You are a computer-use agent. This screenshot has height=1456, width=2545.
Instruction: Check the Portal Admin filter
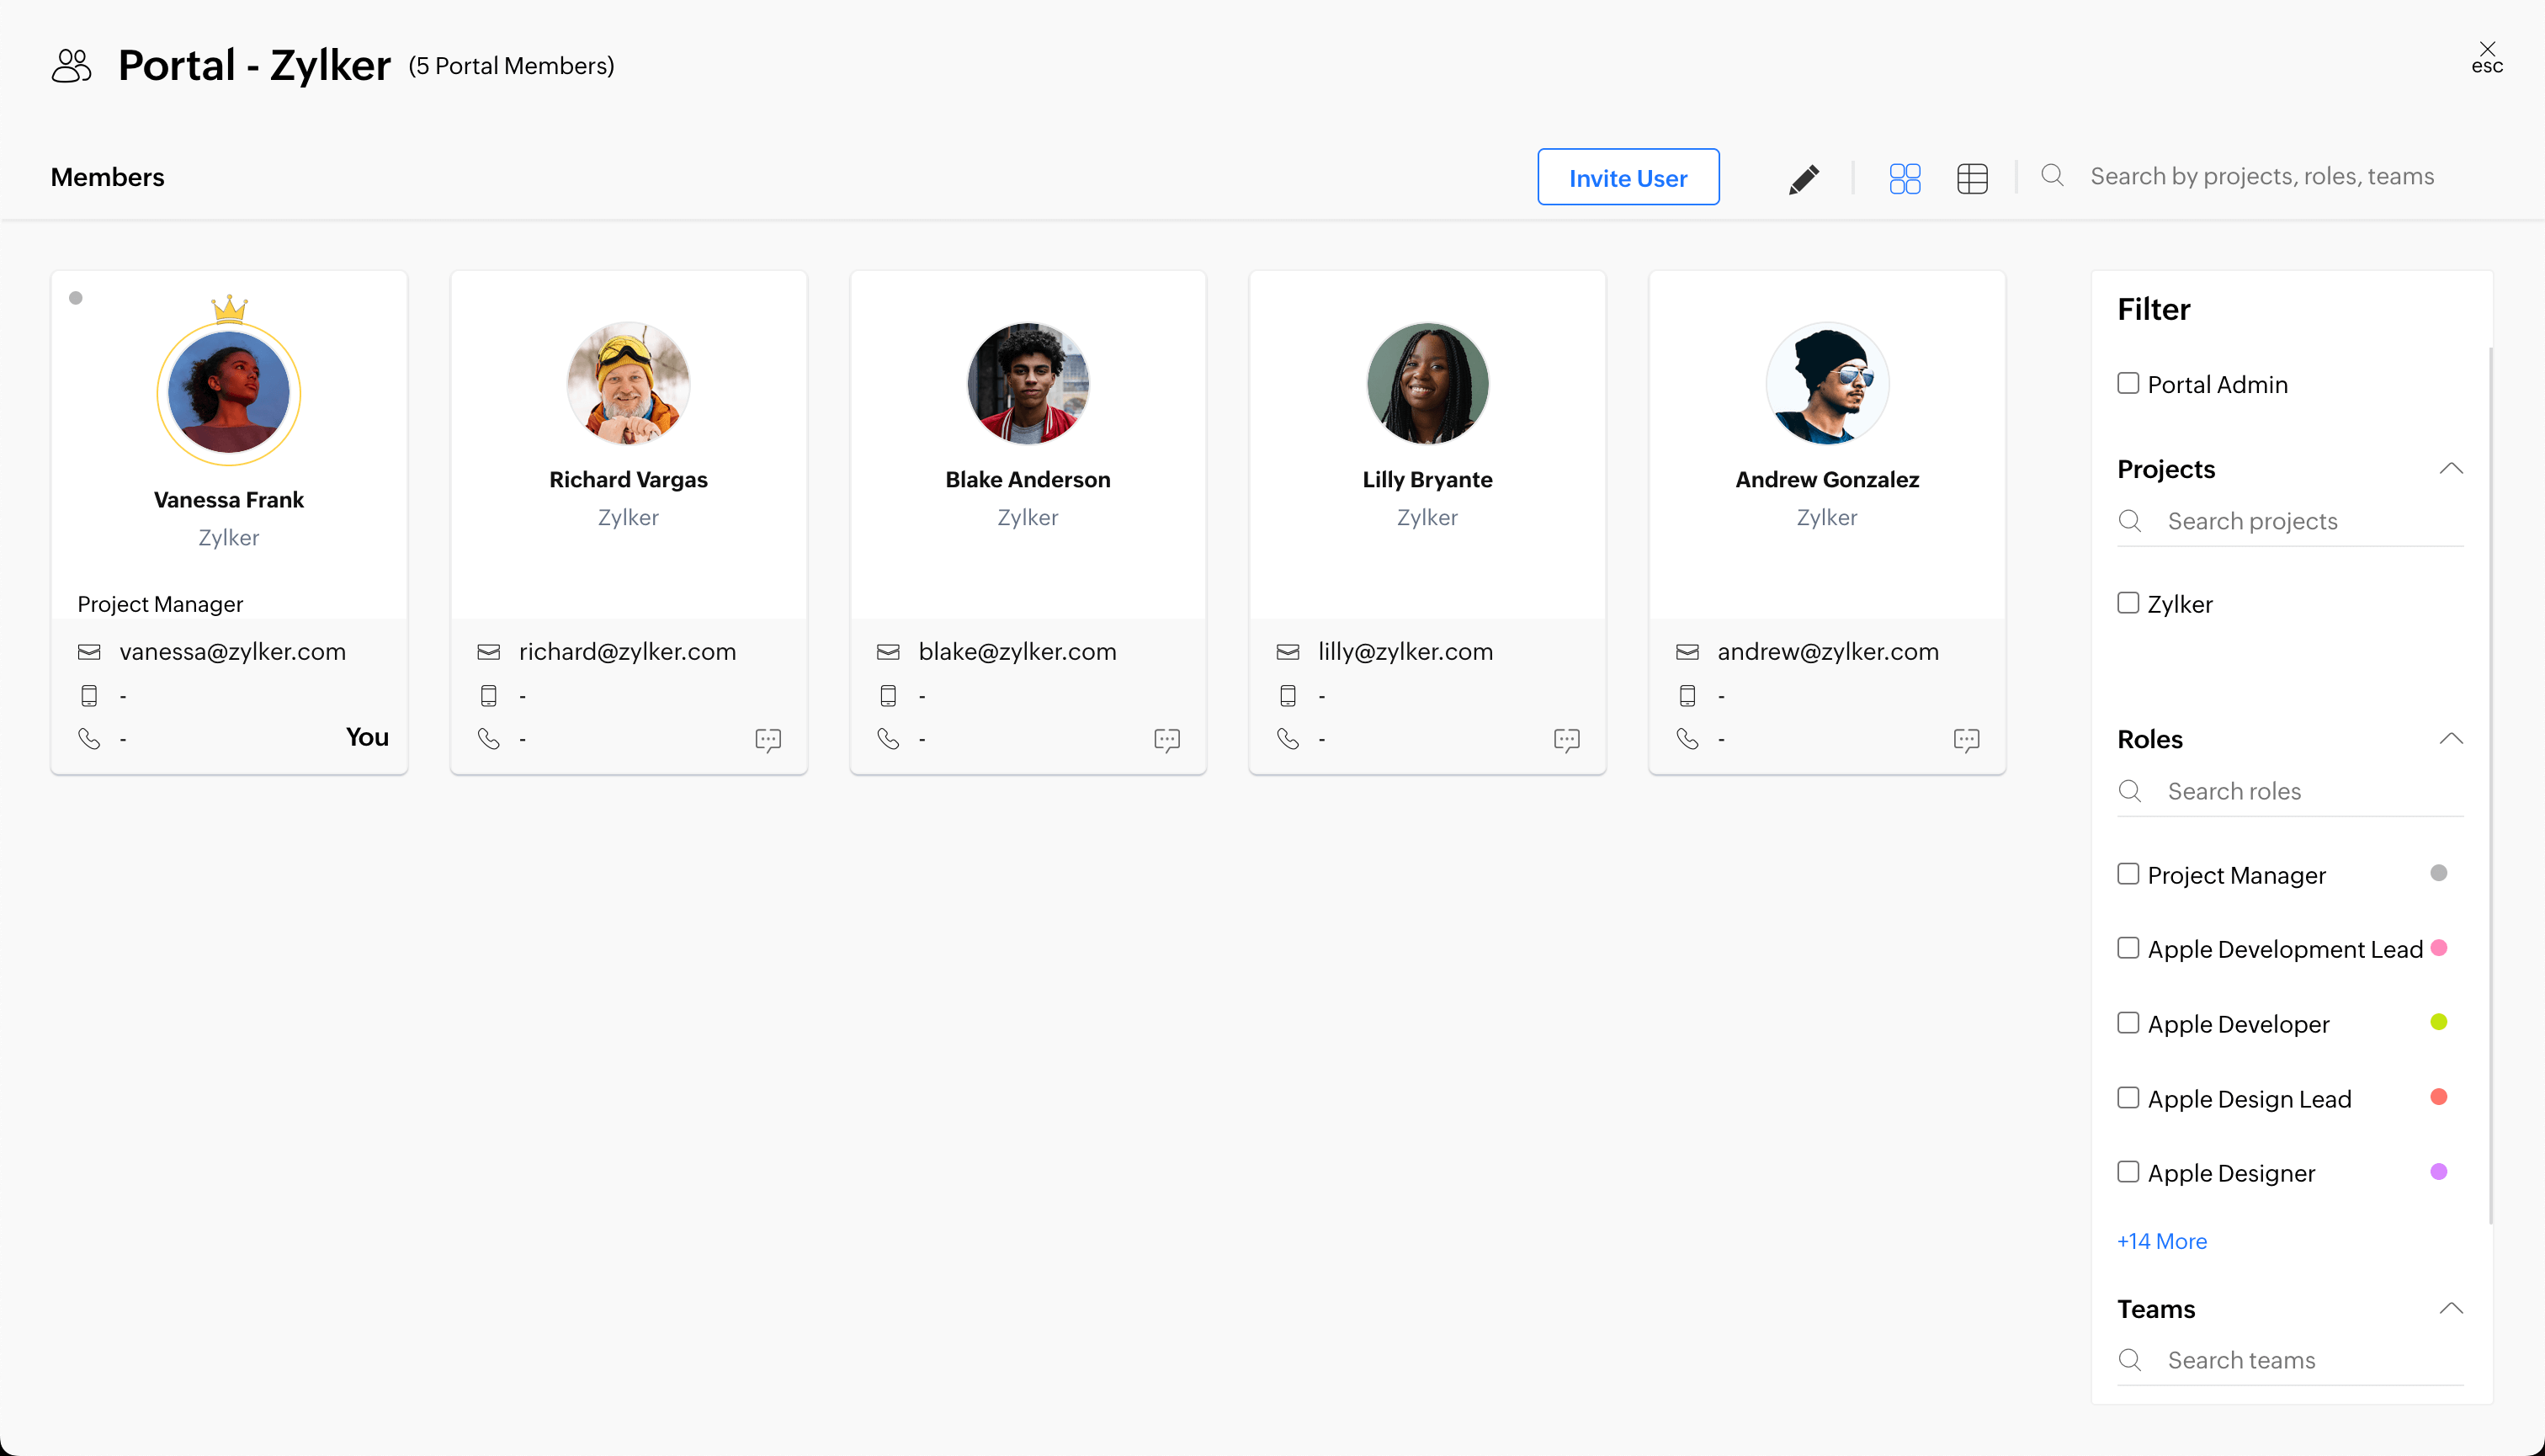coord(2128,384)
